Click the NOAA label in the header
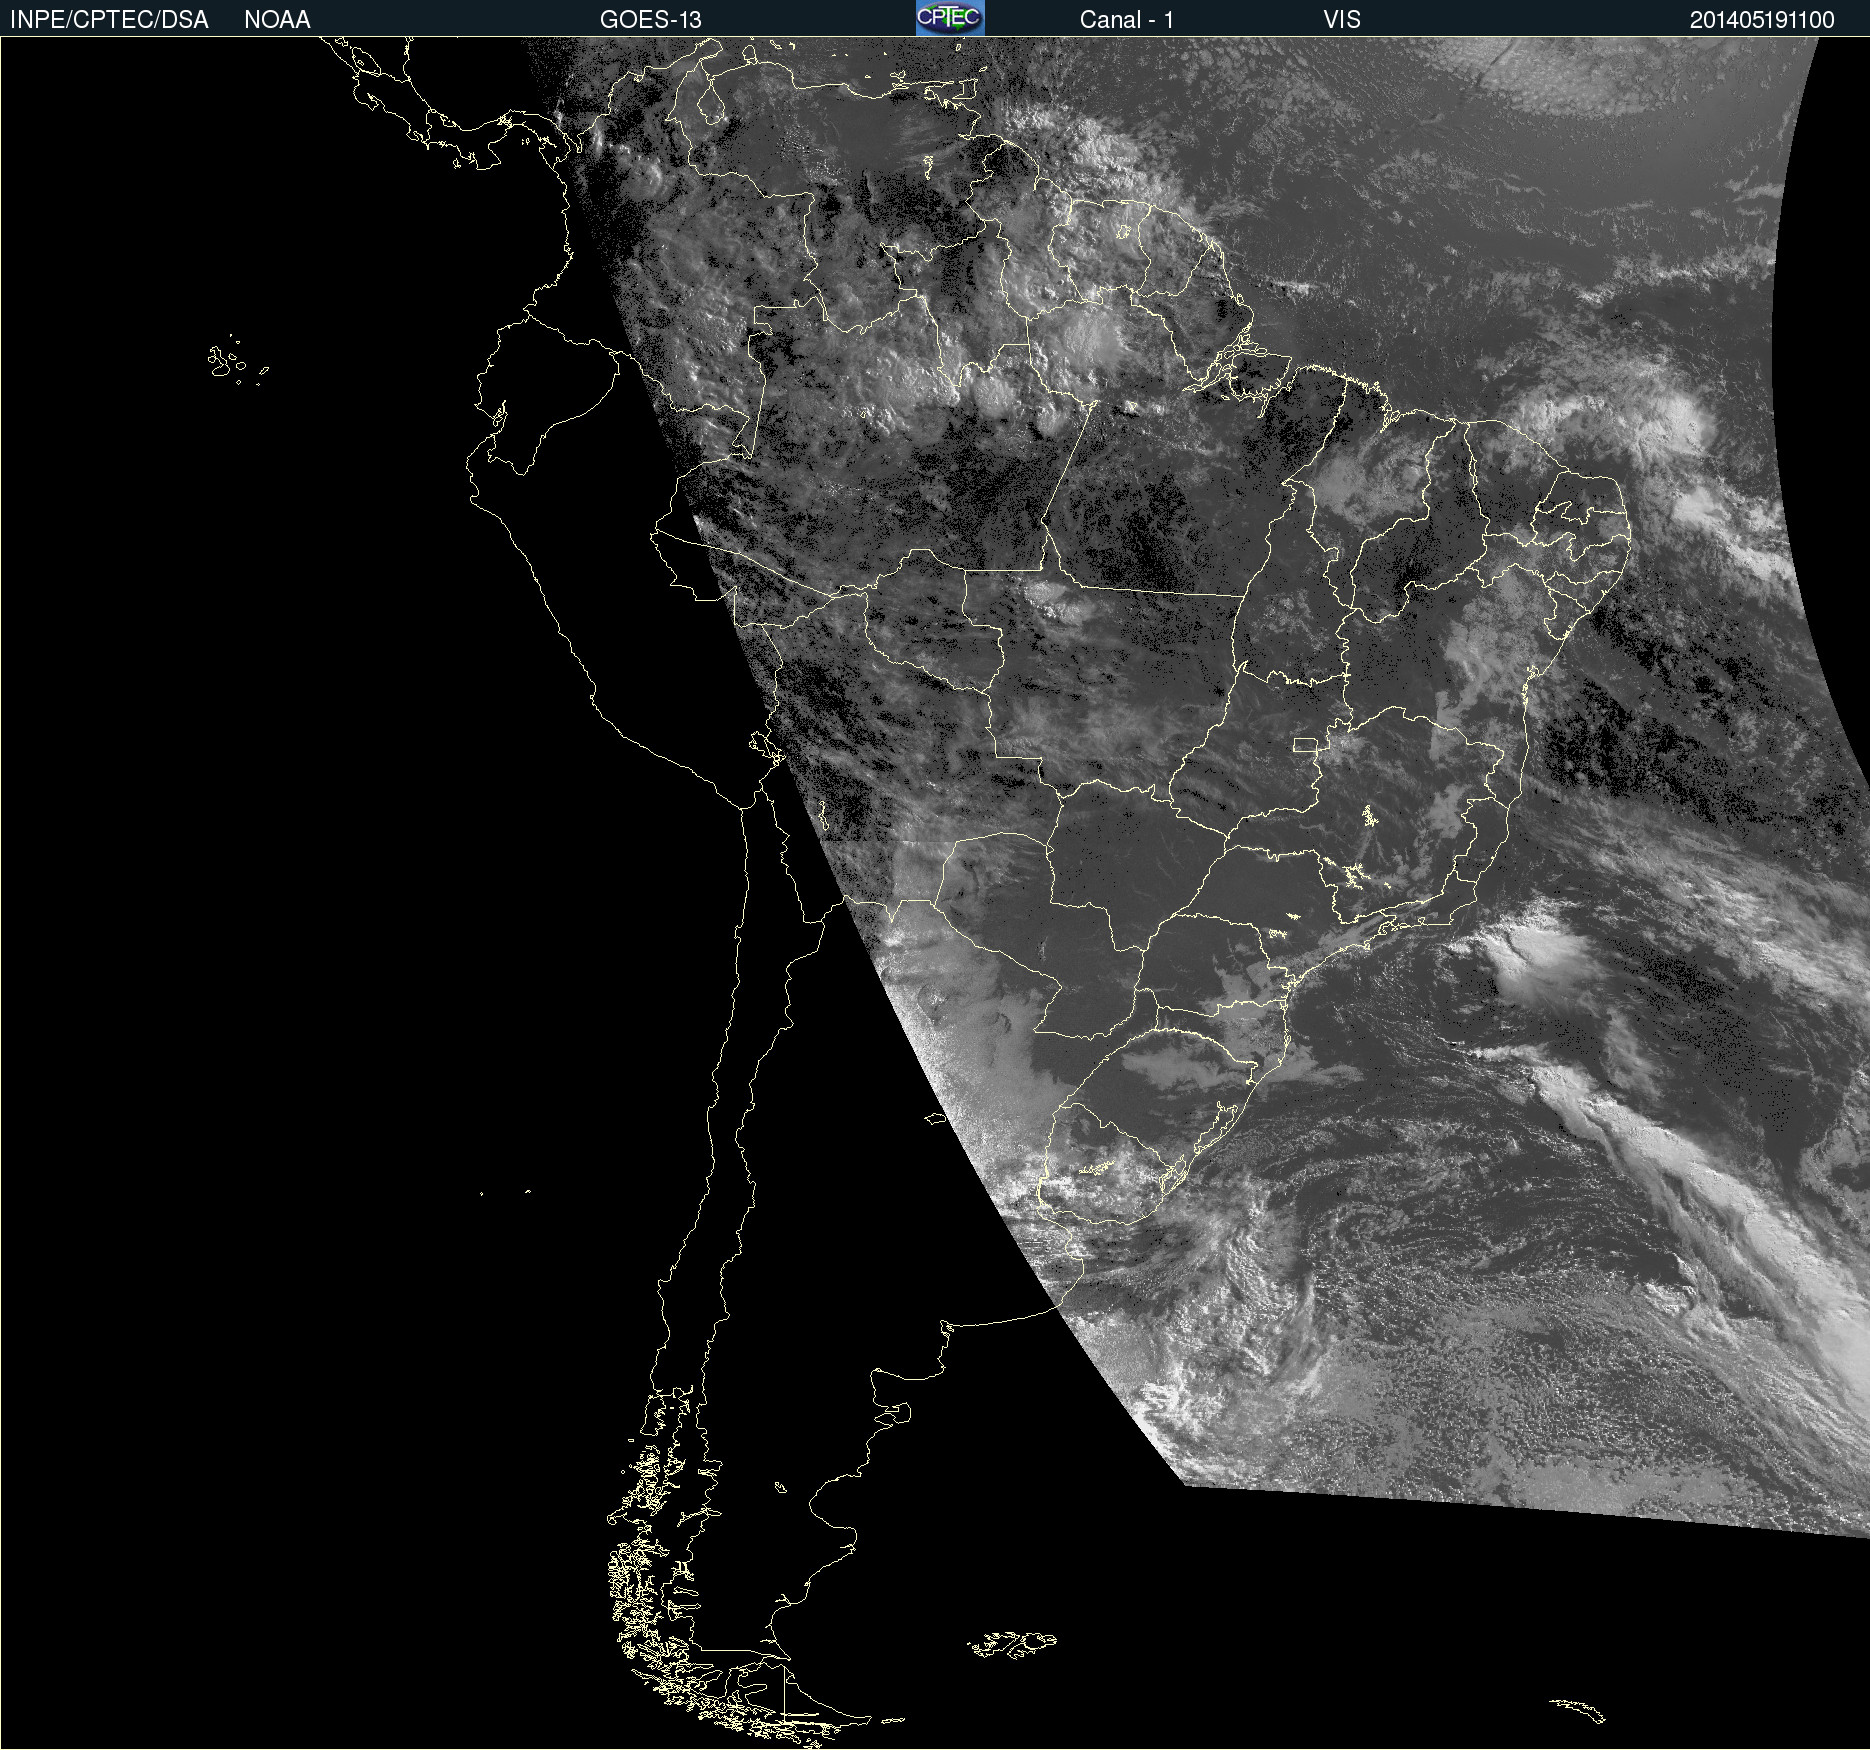The height and width of the screenshot is (1750, 1870). pyautogui.click(x=277, y=20)
